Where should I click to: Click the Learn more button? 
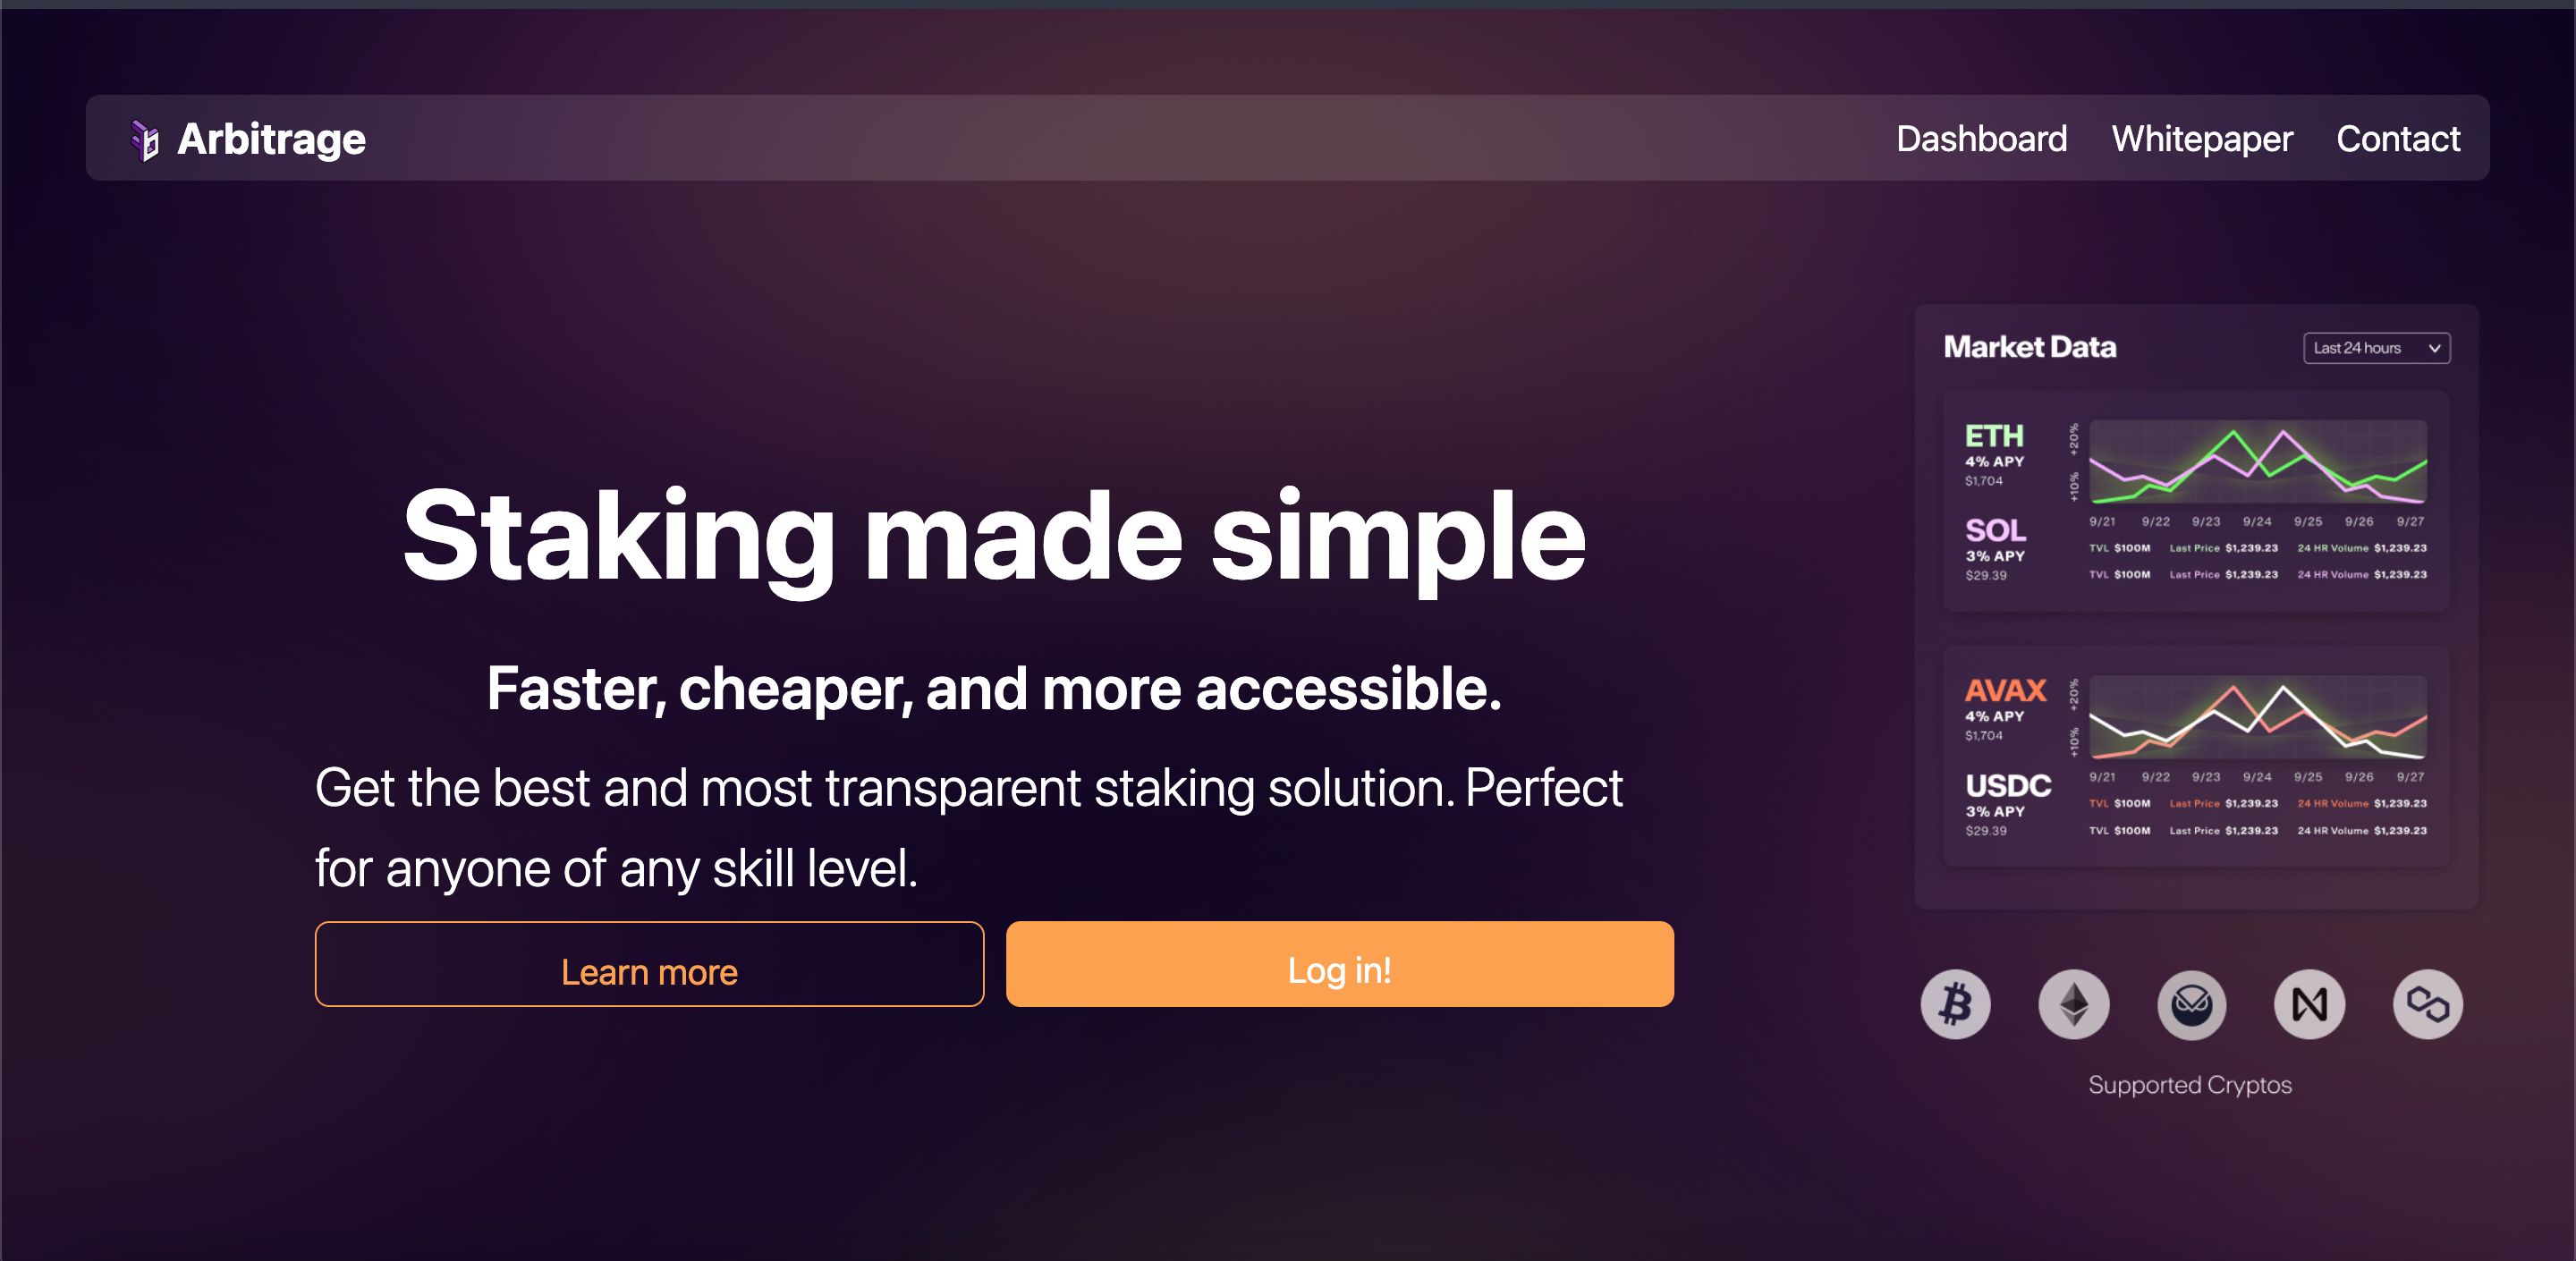(648, 969)
